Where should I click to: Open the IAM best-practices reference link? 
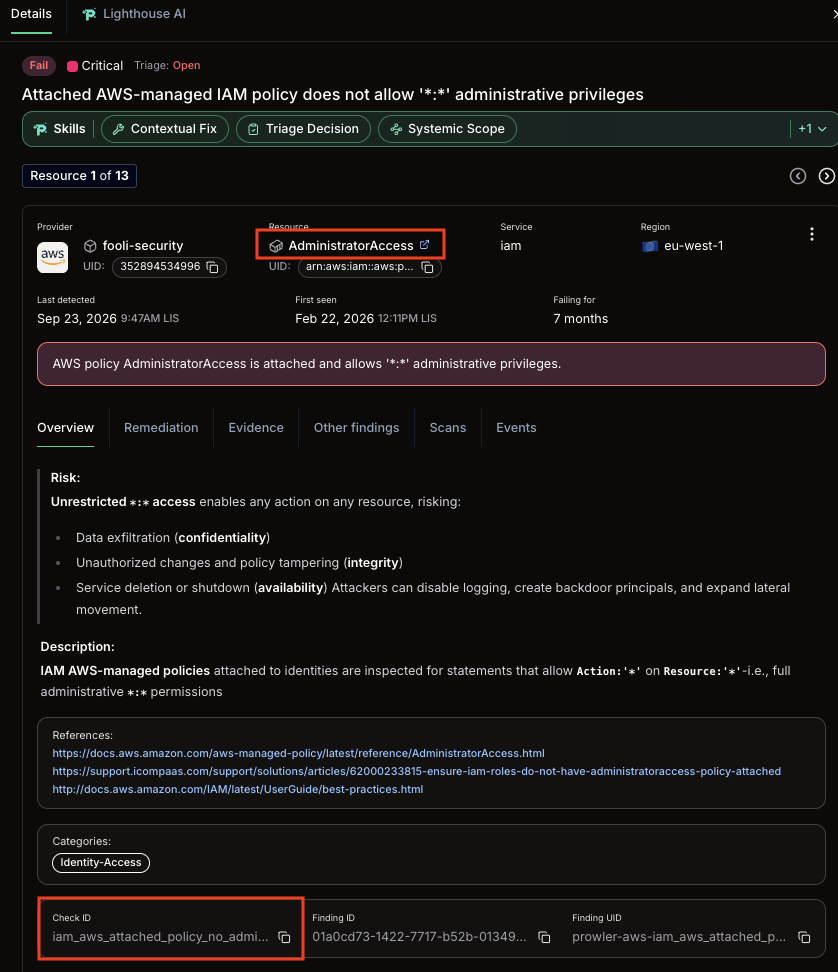coord(237,789)
